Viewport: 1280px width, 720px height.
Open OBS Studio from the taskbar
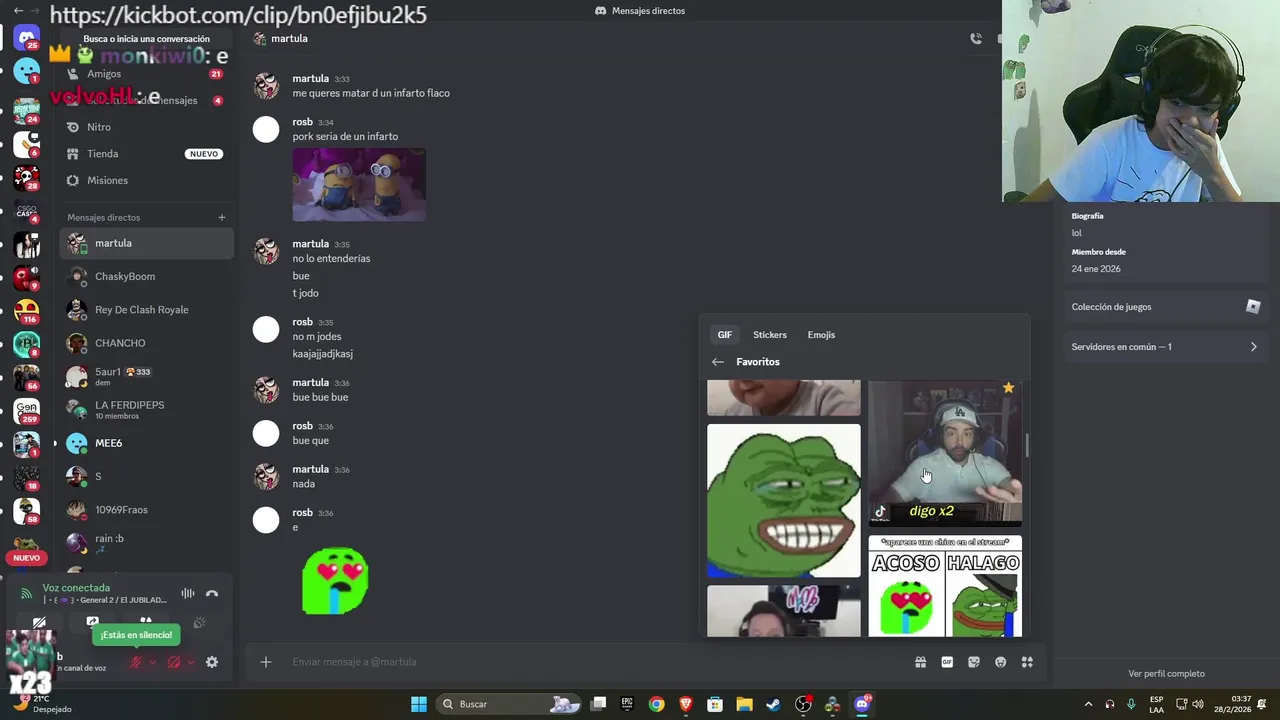pos(802,704)
